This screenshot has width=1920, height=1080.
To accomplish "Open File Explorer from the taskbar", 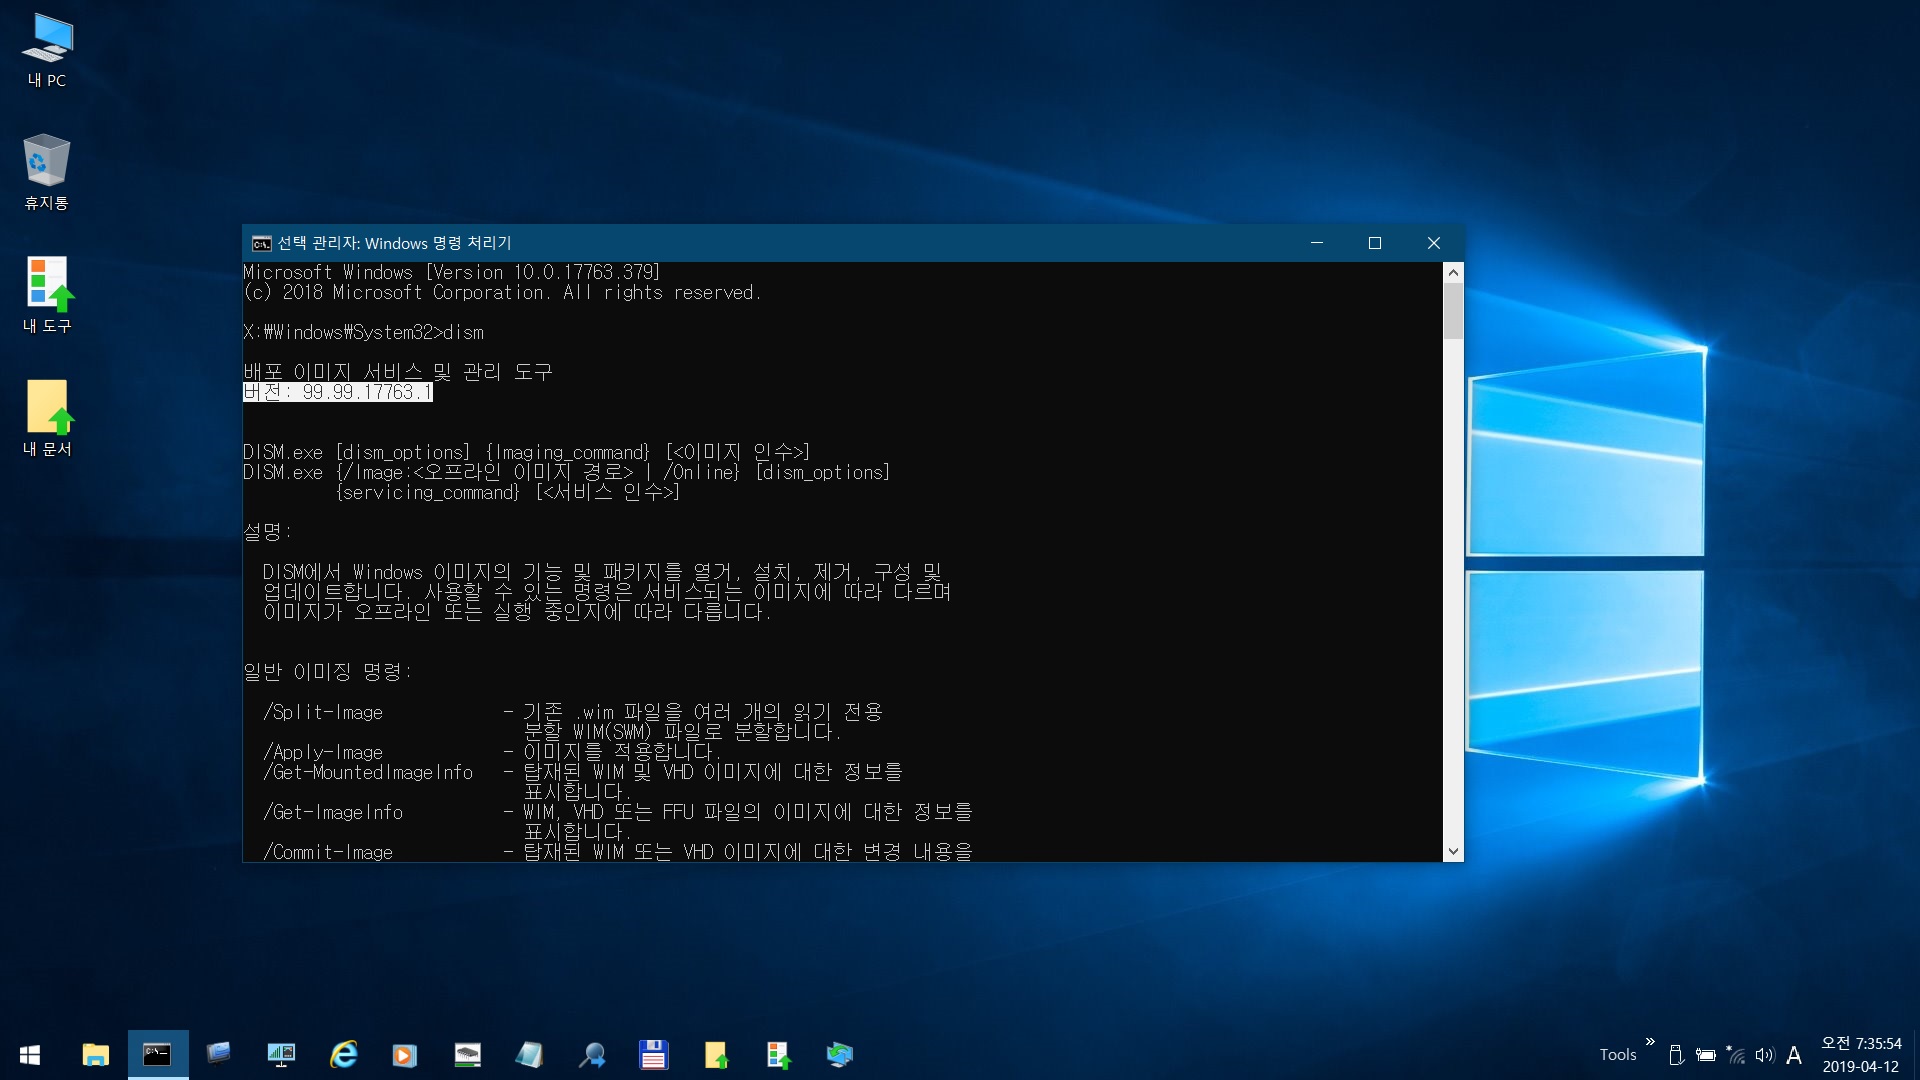I will [x=95, y=1055].
